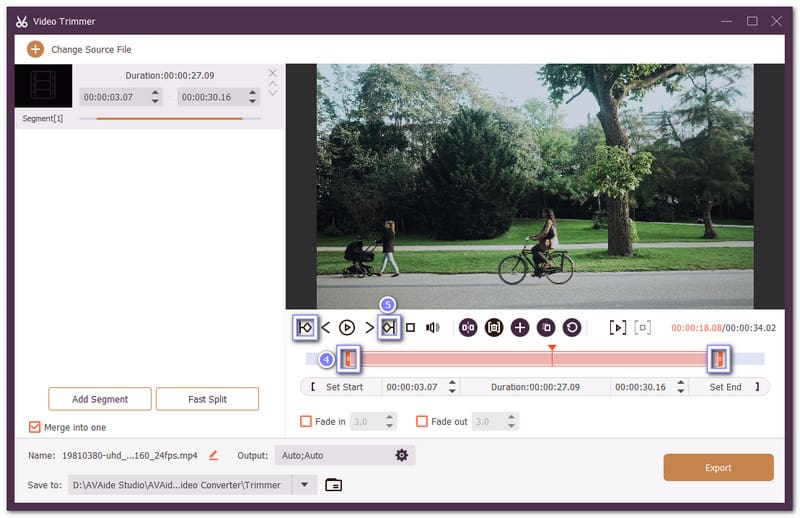Uncheck the Merge into one checkbox
800x518 pixels.
tap(35, 427)
